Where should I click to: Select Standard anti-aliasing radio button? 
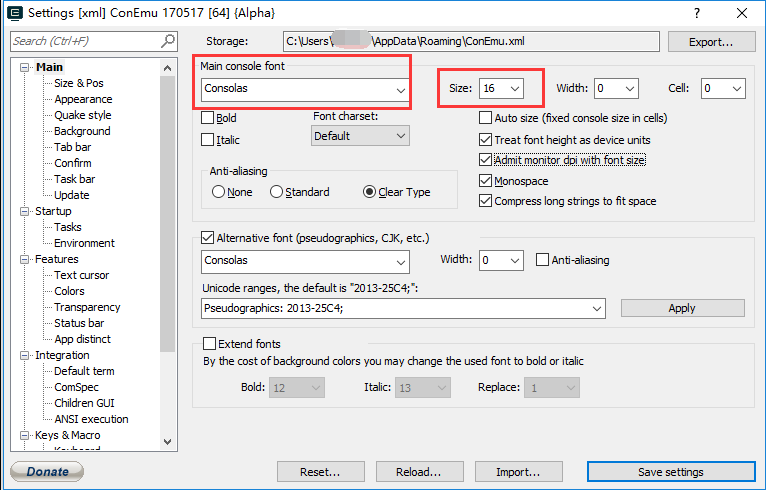(278, 192)
